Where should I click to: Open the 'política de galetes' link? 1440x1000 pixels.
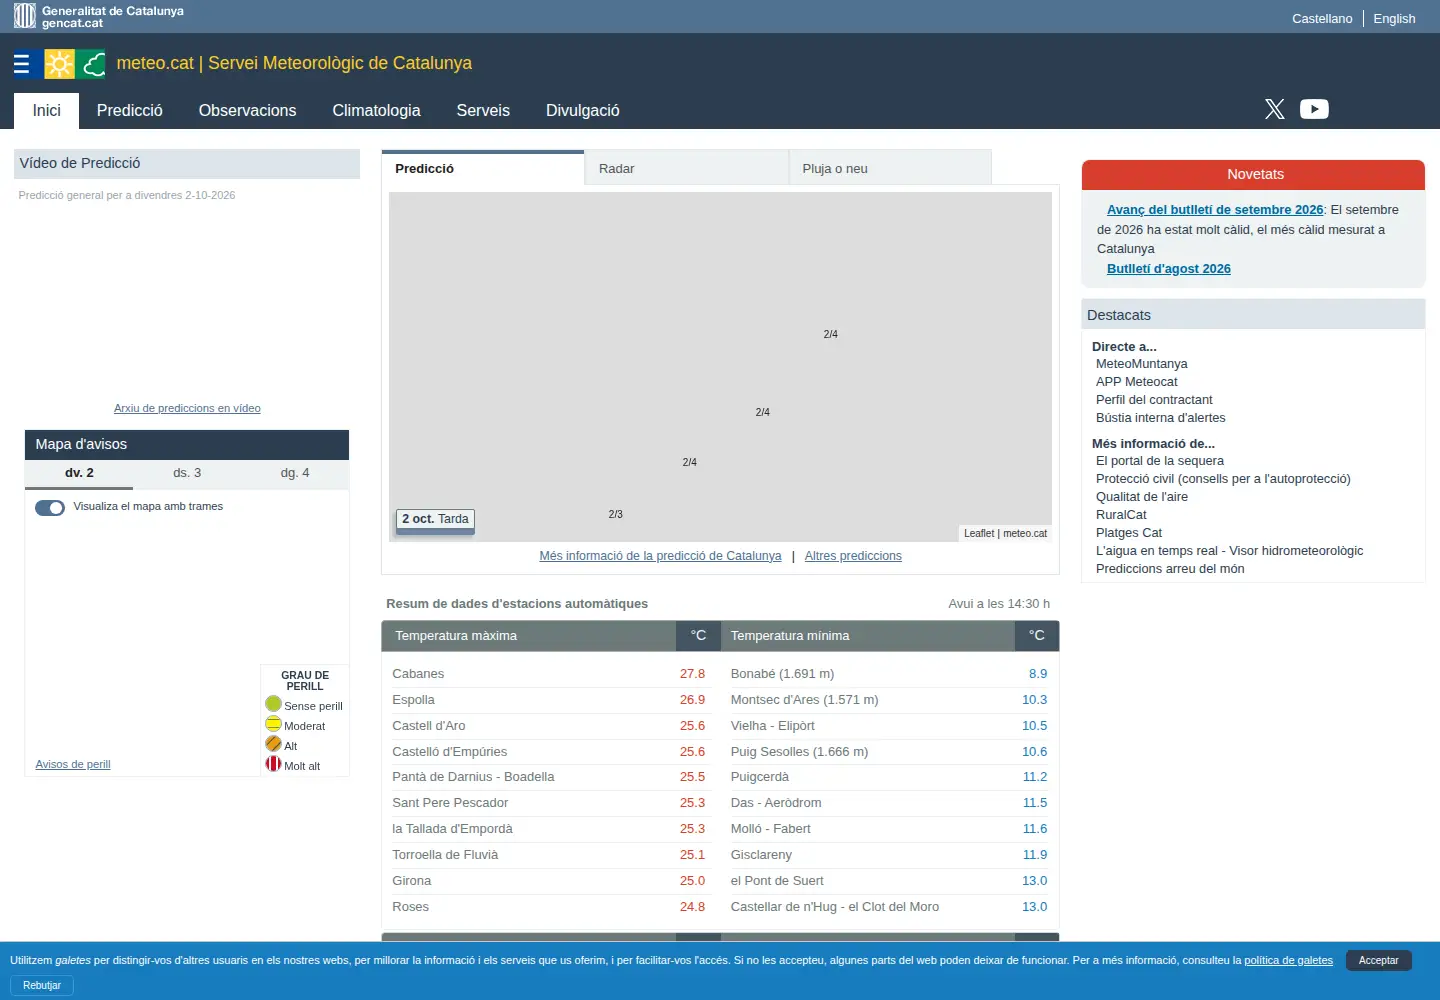1288,960
